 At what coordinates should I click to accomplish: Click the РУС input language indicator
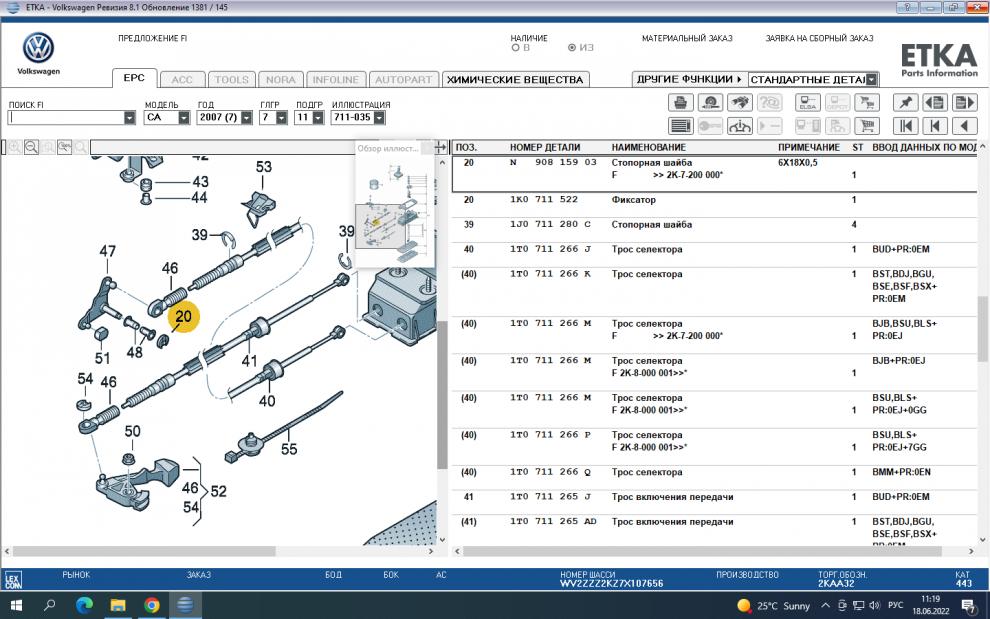coord(895,605)
